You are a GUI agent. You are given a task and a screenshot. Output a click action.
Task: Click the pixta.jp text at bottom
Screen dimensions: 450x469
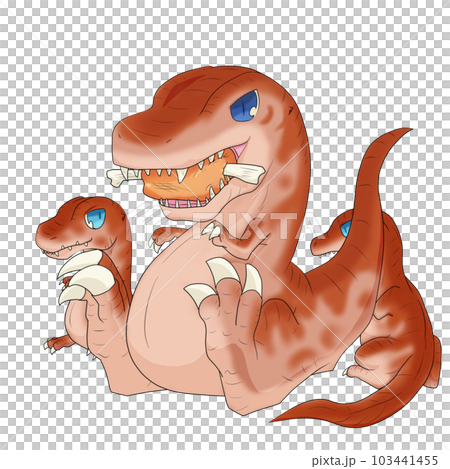pos(334,461)
